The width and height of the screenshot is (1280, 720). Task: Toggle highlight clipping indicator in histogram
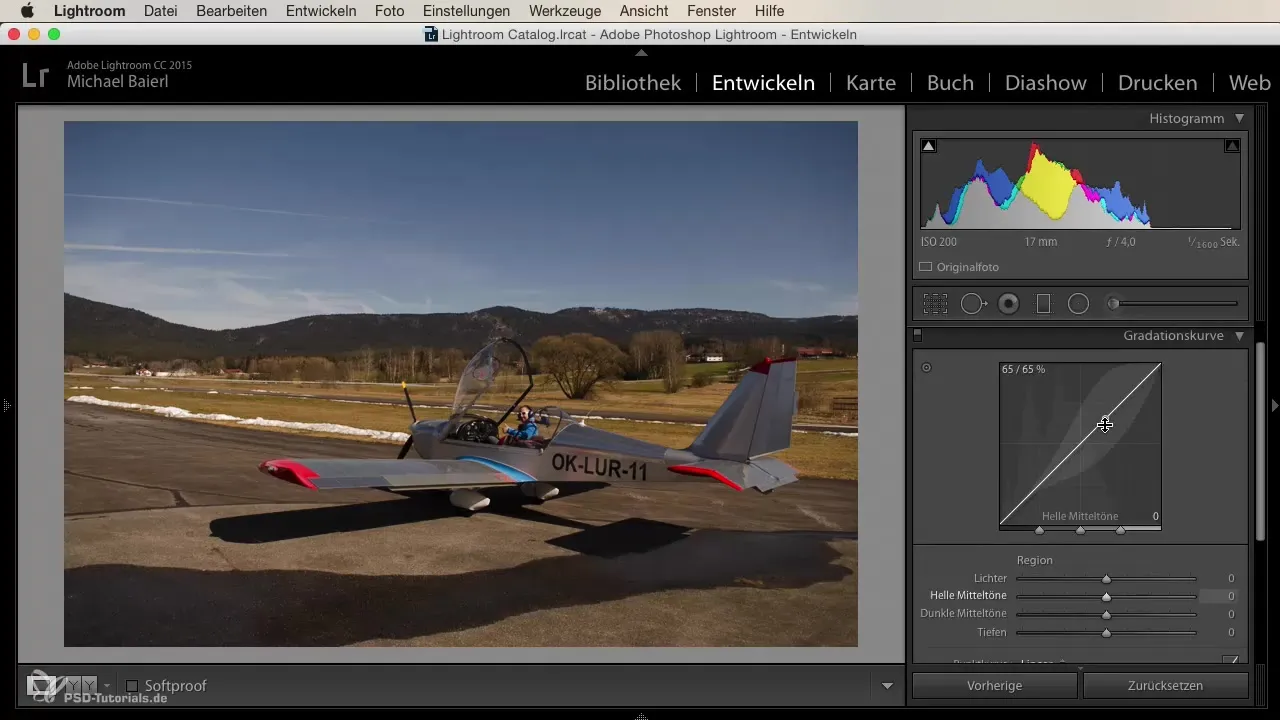point(1232,146)
